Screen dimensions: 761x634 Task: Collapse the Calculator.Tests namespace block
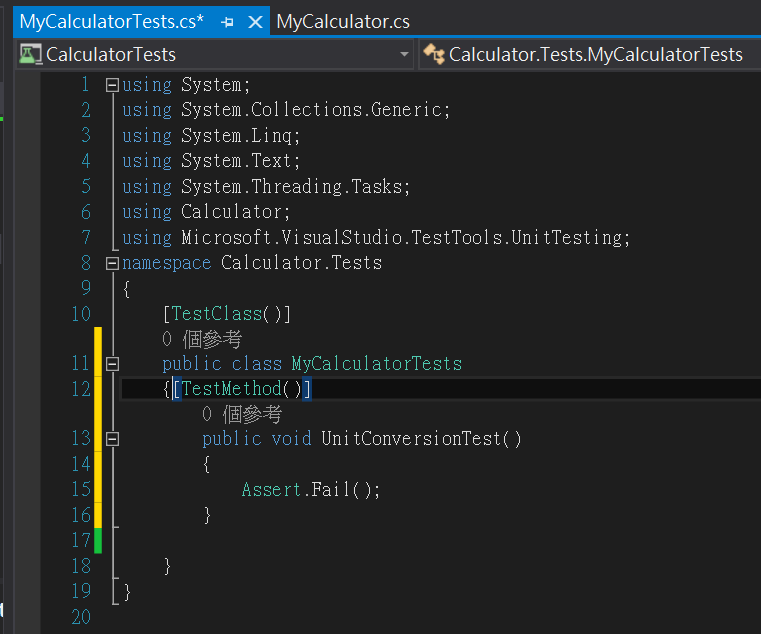112,264
